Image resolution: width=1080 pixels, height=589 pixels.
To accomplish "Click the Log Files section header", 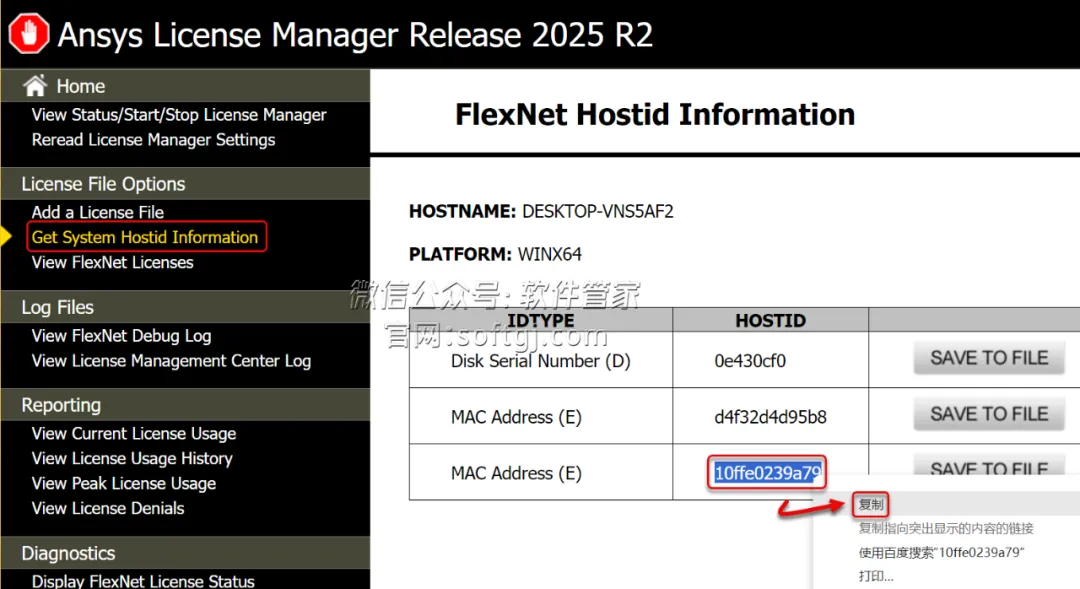I will pos(57,307).
